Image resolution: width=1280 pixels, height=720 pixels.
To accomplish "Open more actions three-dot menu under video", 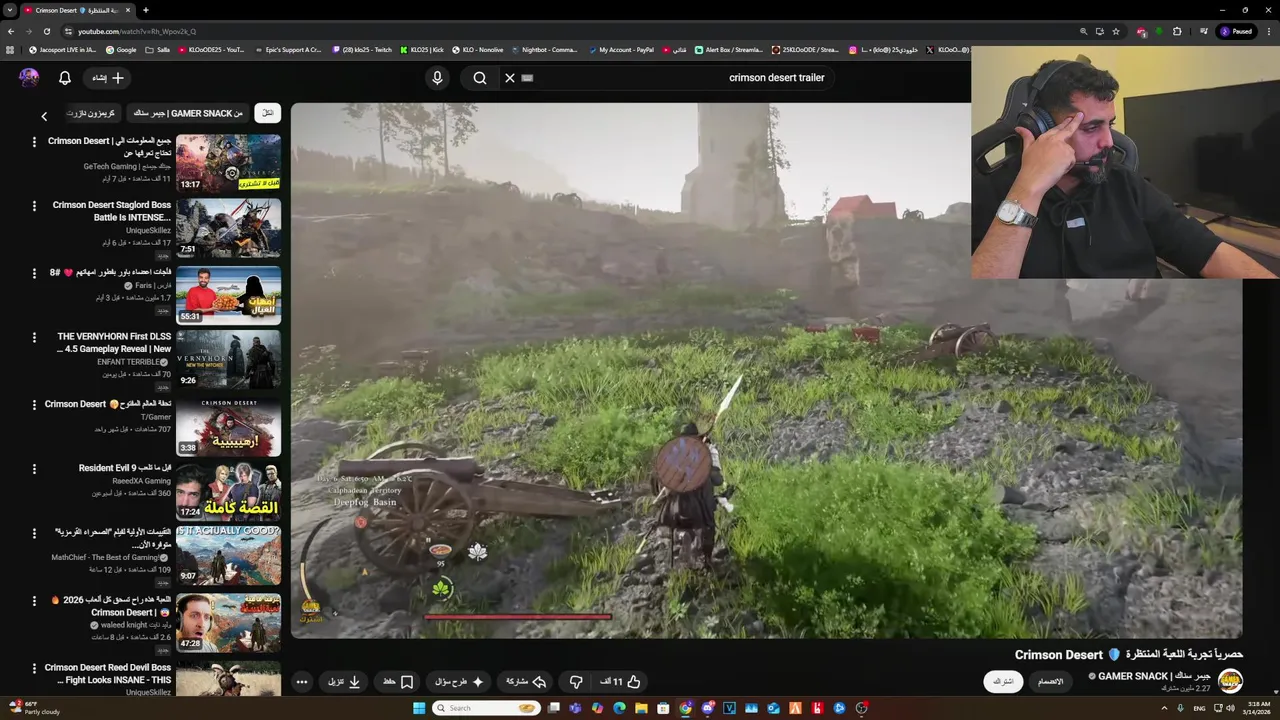I will tap(301, 682).
